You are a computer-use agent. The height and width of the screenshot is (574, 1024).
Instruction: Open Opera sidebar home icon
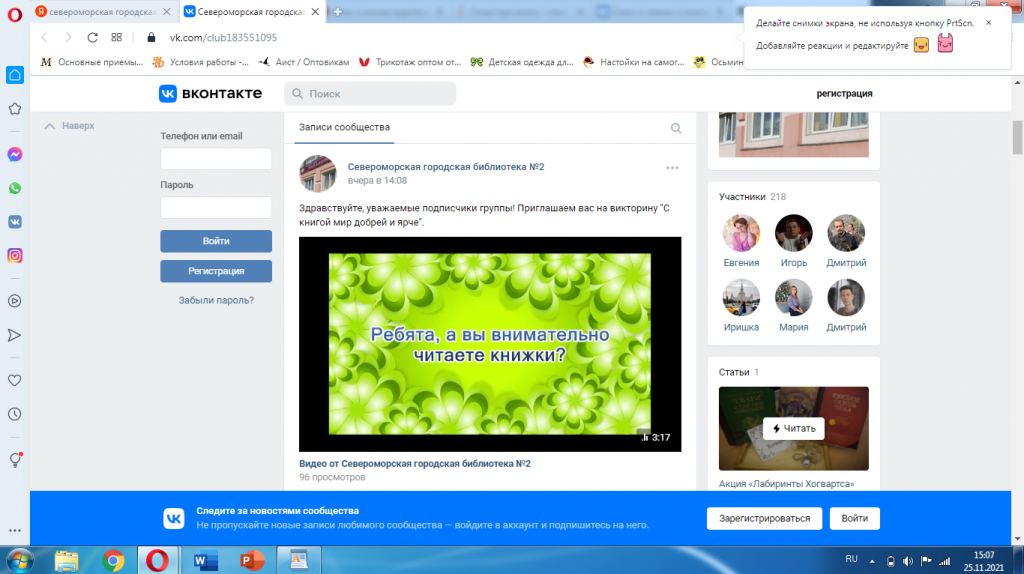14,75
